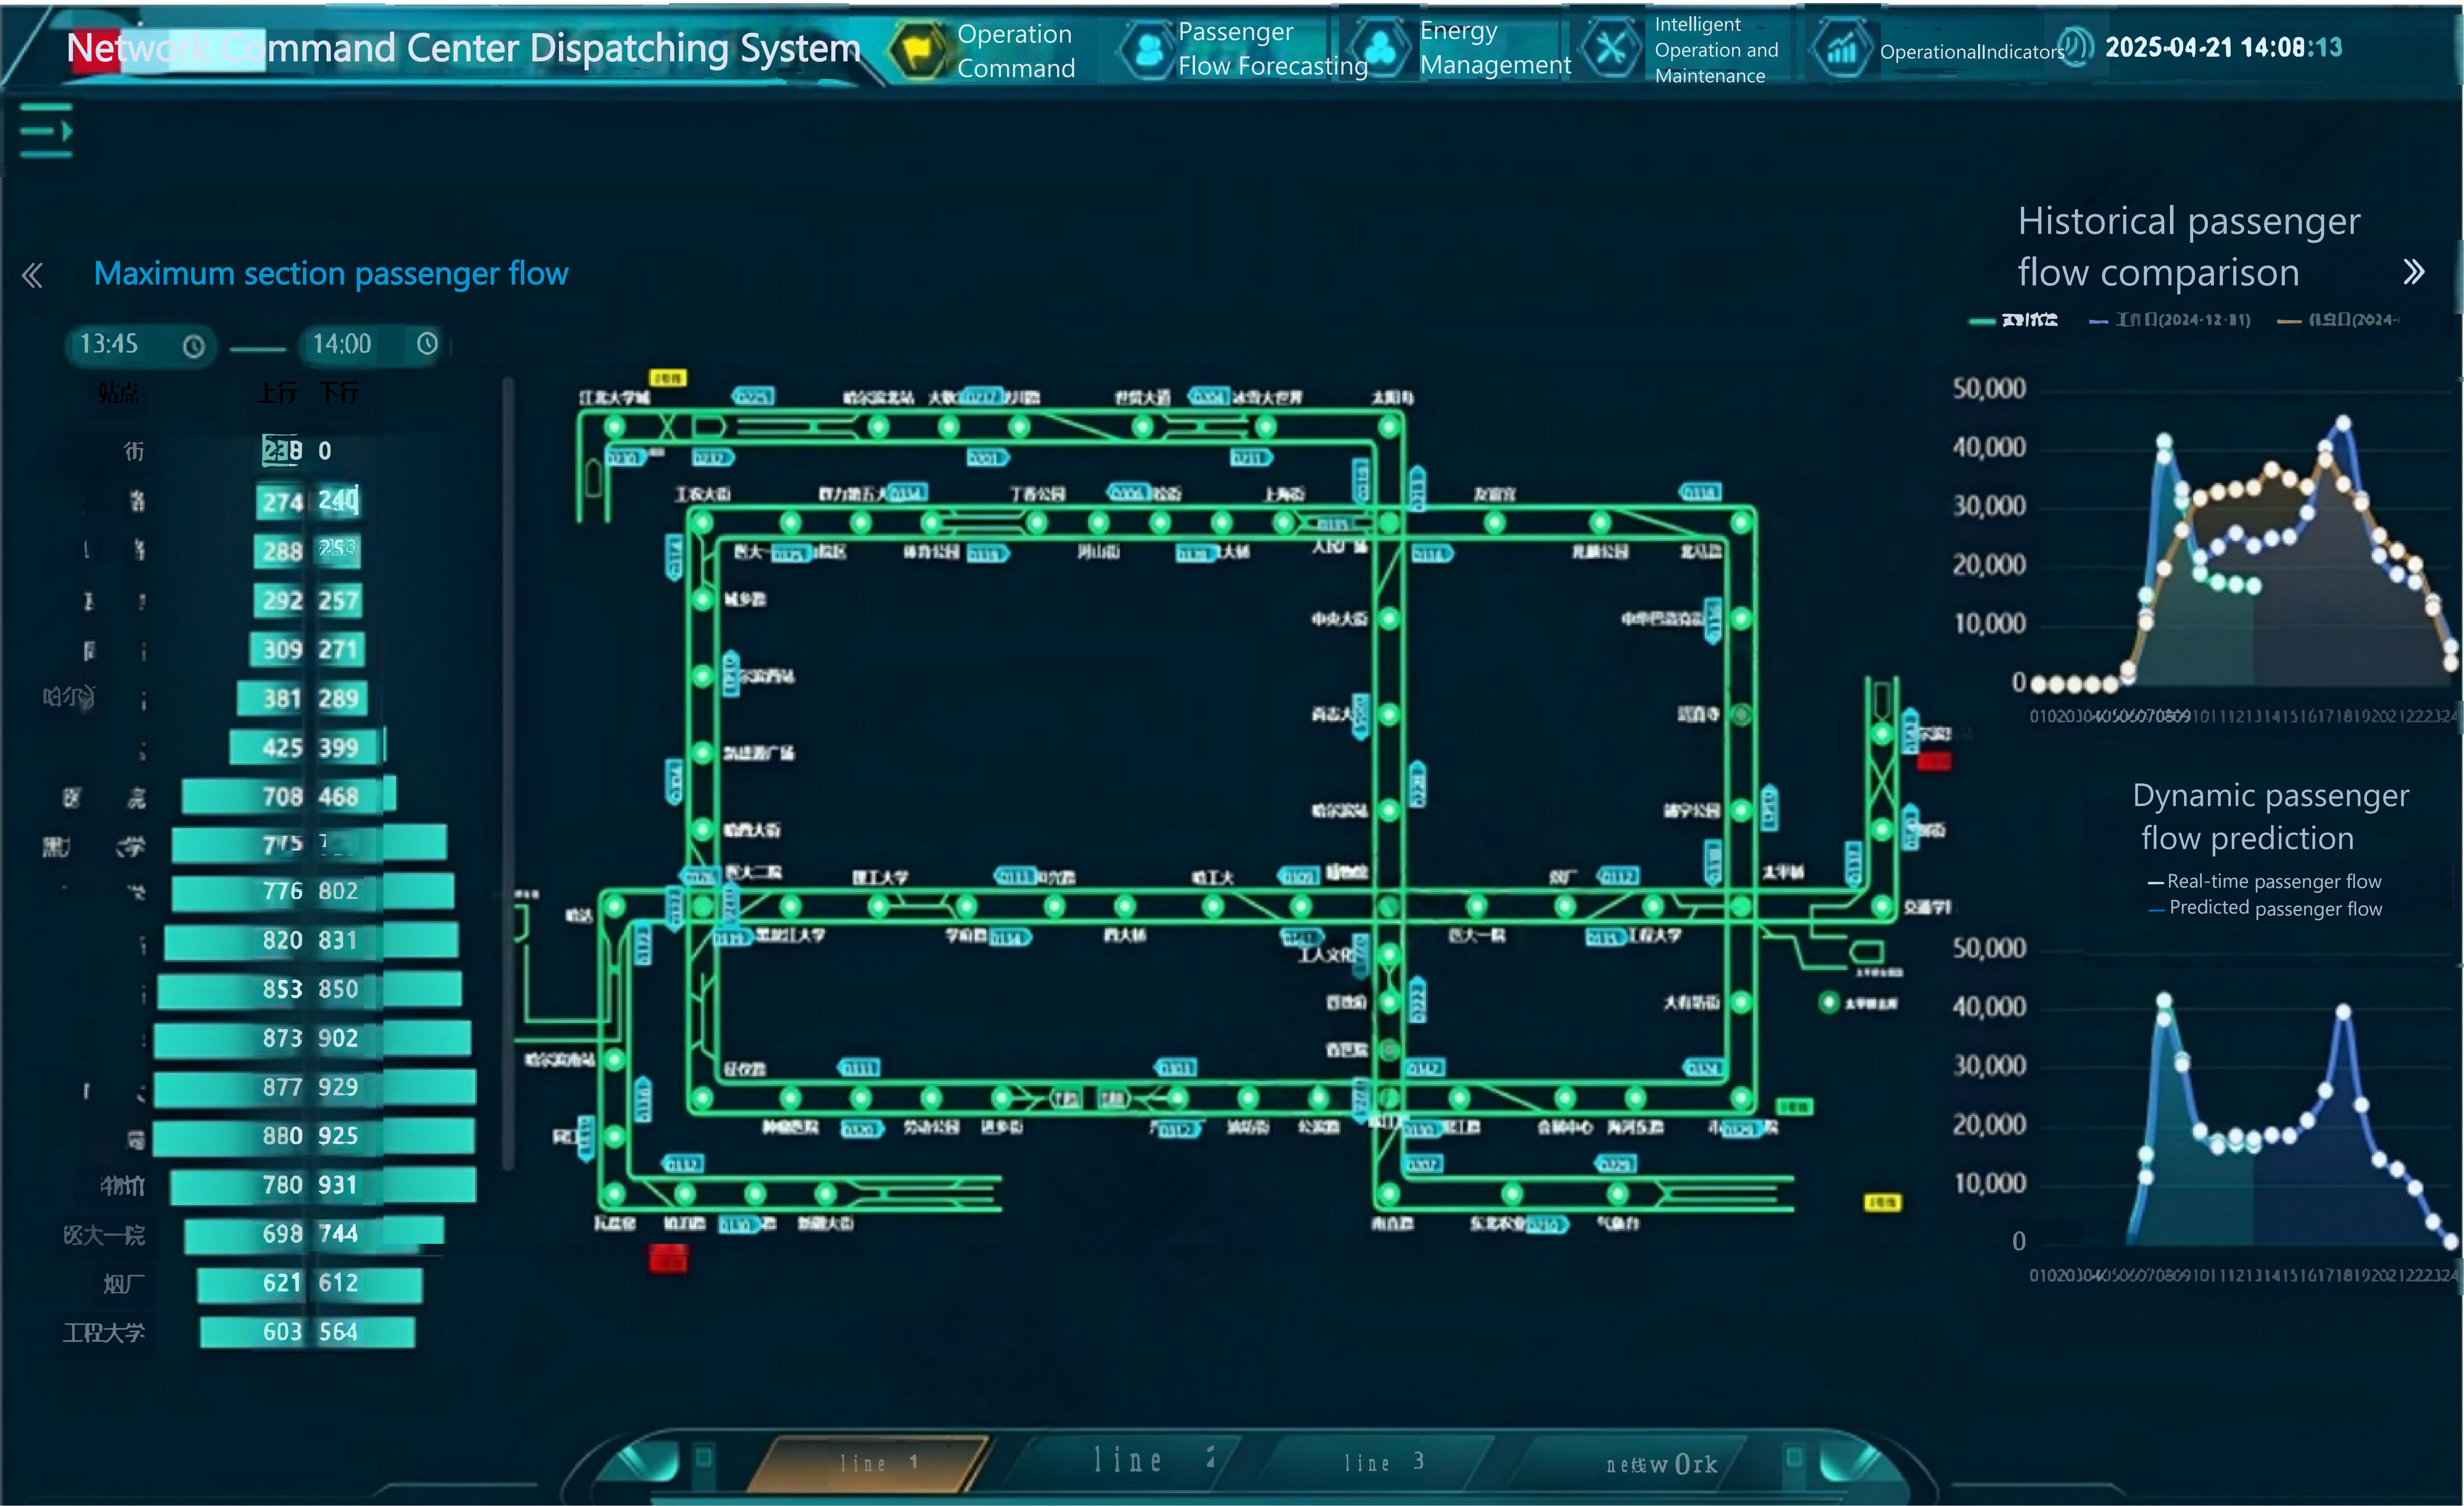The width and height of the screenshot is (2464, 1506).
Task: Switch to the network tab
Action: 1660,1464
